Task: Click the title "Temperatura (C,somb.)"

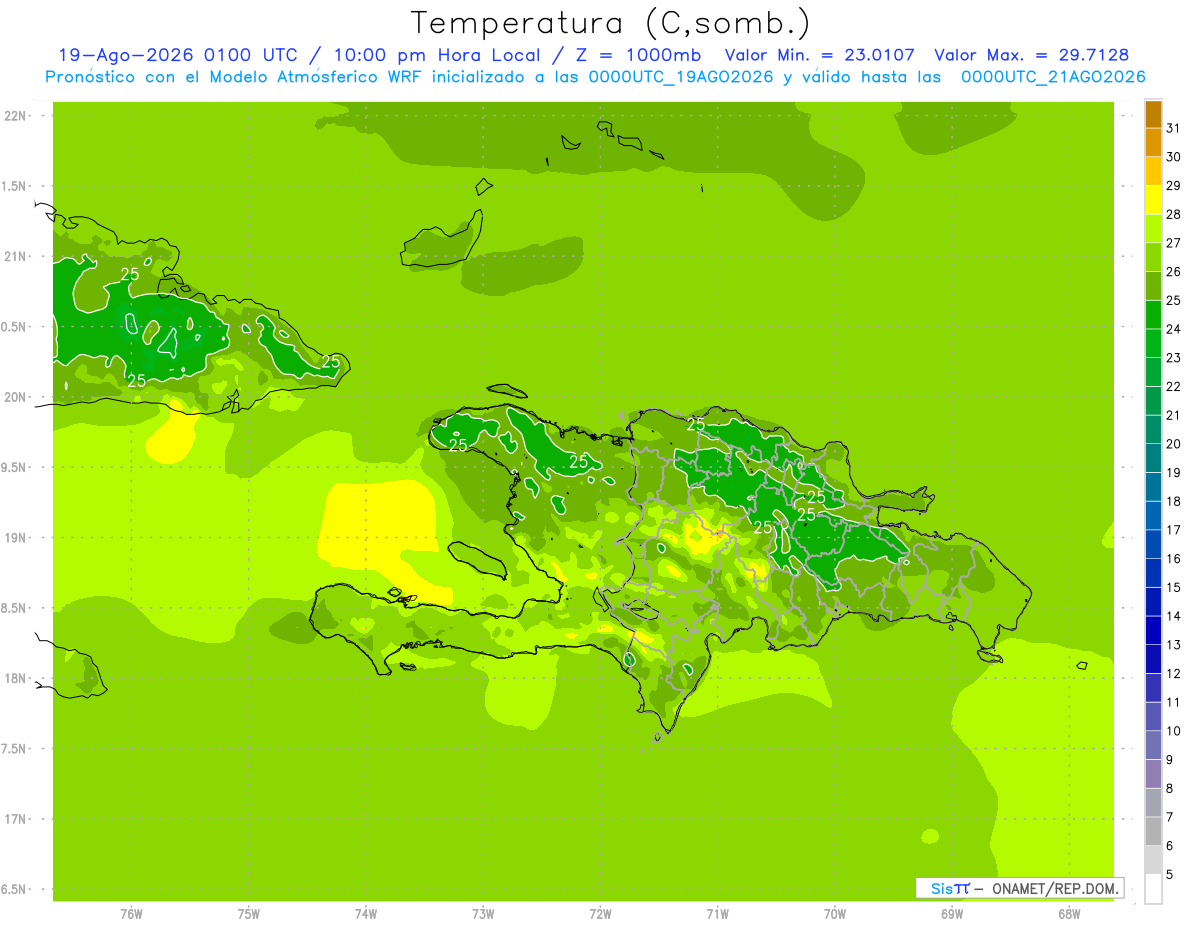Action: coord(610,23)
